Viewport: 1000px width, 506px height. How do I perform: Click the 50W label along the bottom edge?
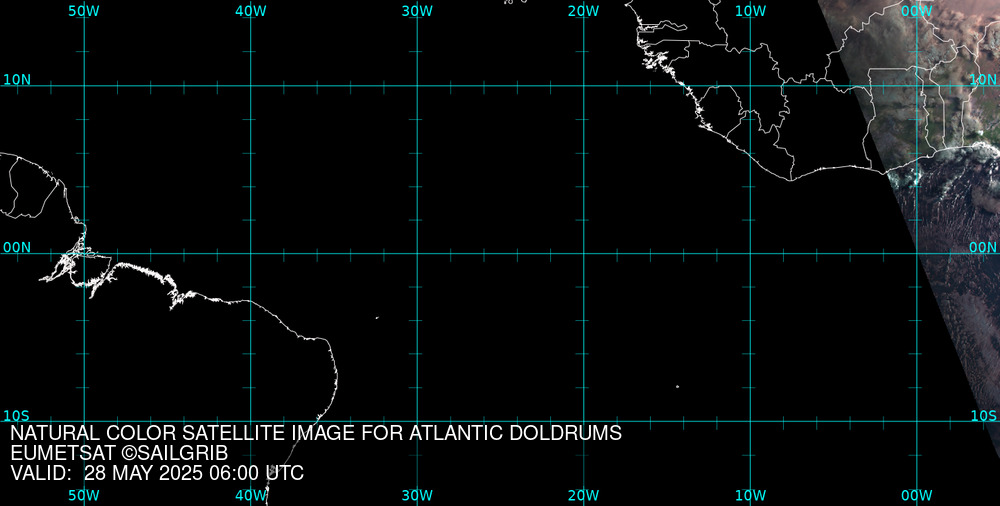(x=84, y=495)
